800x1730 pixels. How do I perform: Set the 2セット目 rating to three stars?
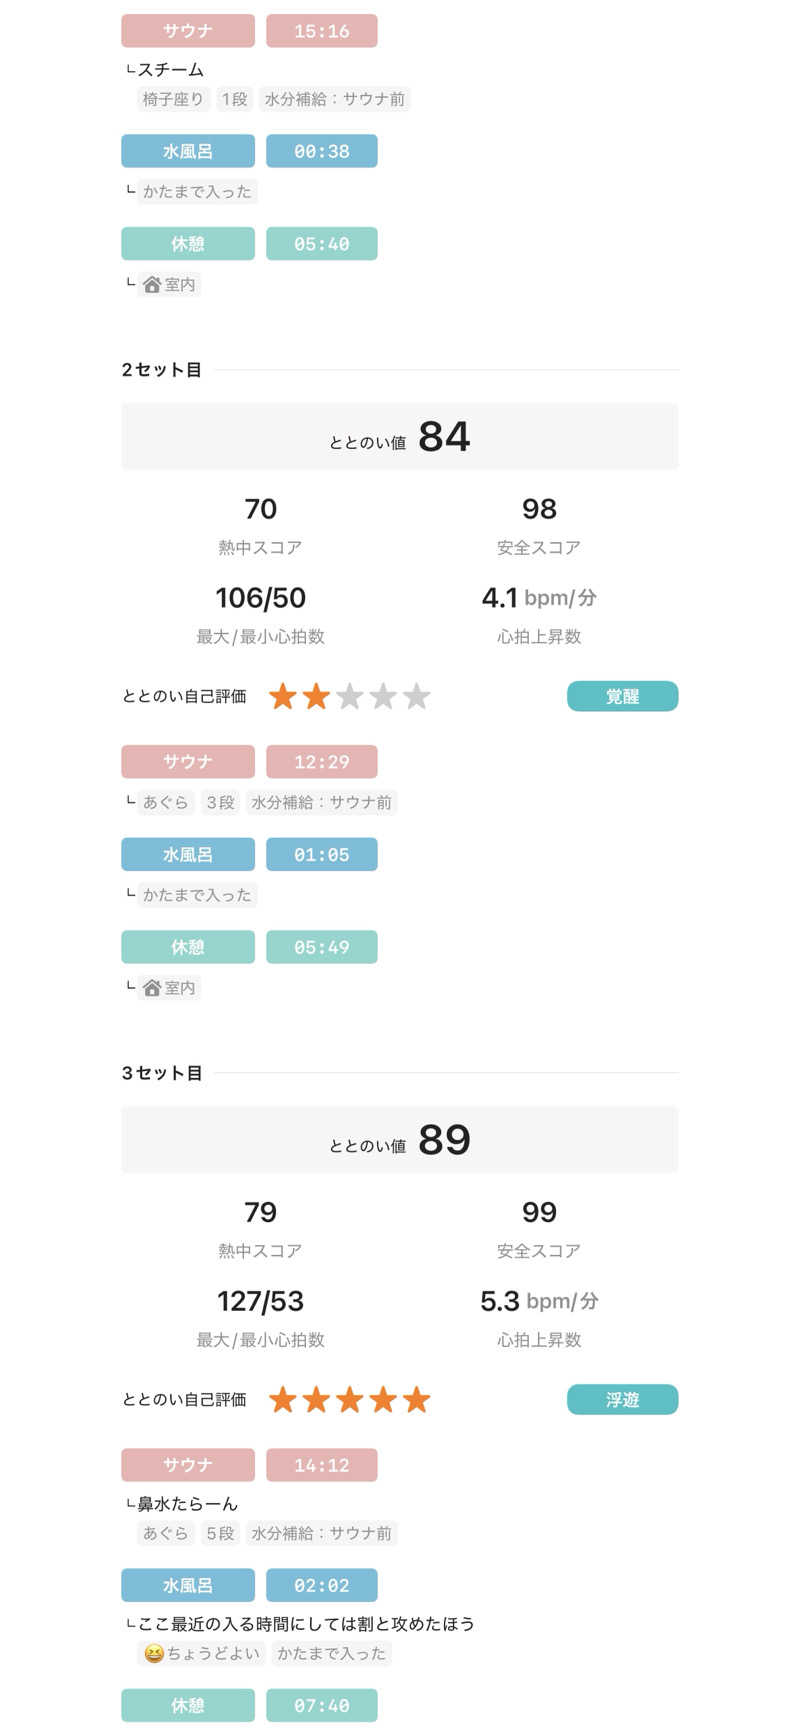(349, 697)
